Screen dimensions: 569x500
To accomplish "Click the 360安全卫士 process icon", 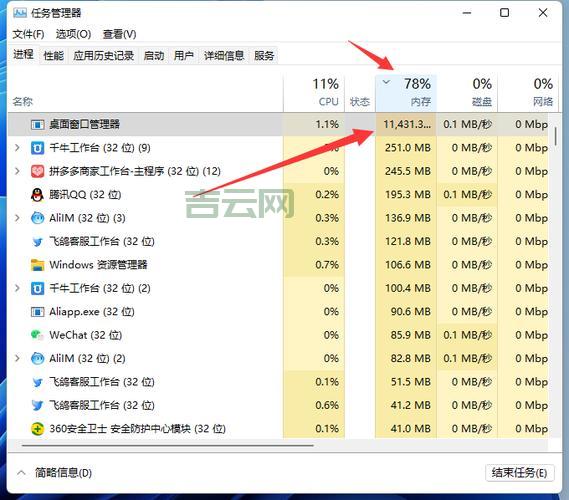I will point(37,429).
